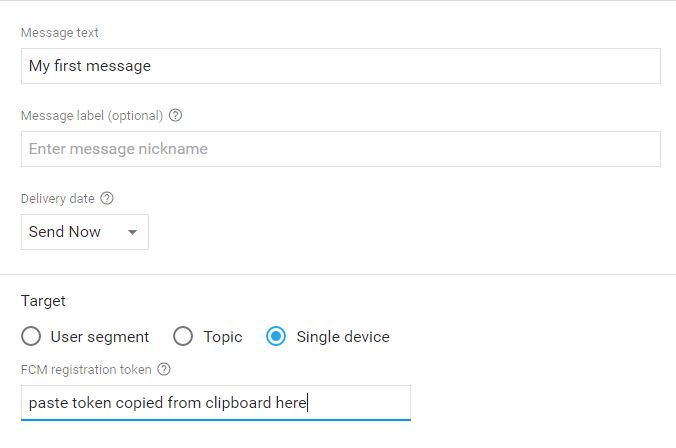This screenshot has width=676, height=448.
Task: Click the "Send Now" text in dropdown
Action: pyautogui.click(x=65, y=232)
